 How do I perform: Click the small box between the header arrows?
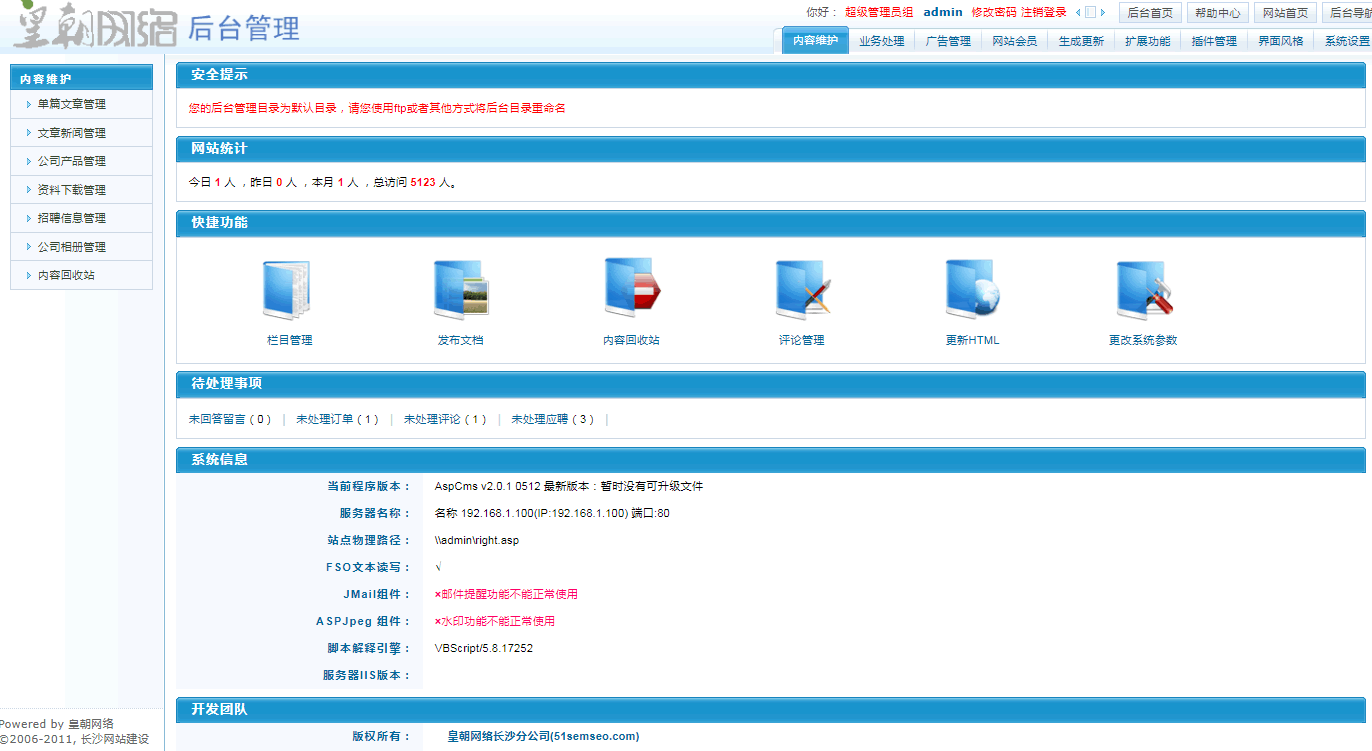[x=1090, y=13]
